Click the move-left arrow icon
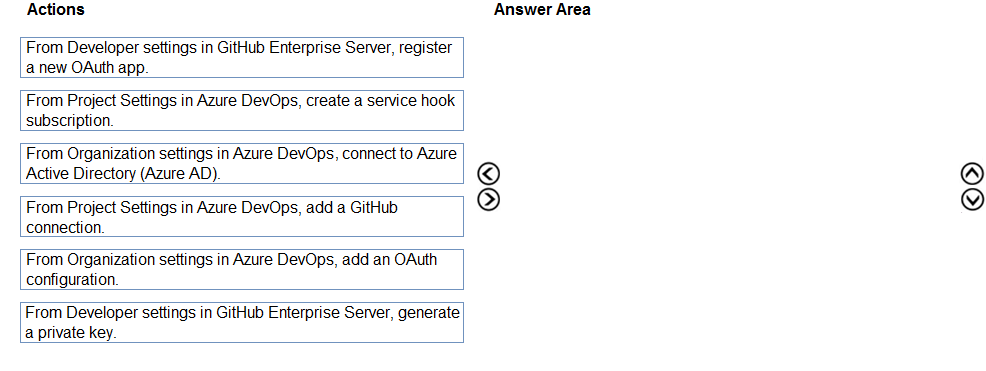The height and width of the screenshot is (371, 986). click(x=489, y=174)
